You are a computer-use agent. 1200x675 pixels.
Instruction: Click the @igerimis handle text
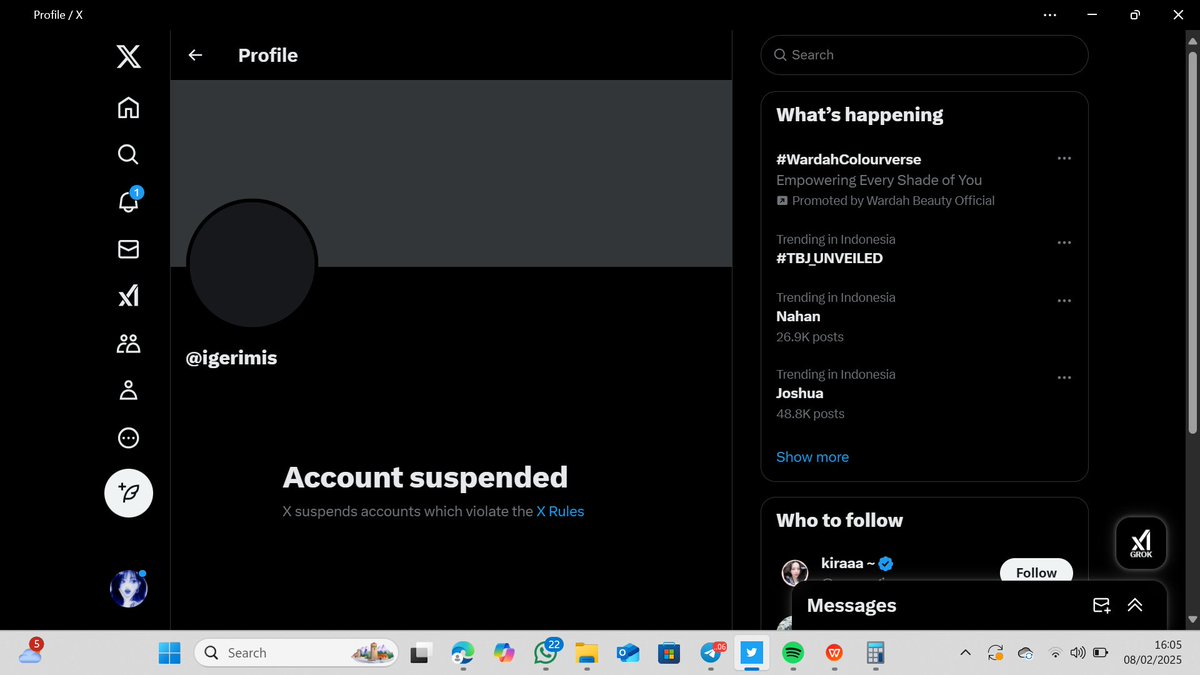click(x=231, y=357)
